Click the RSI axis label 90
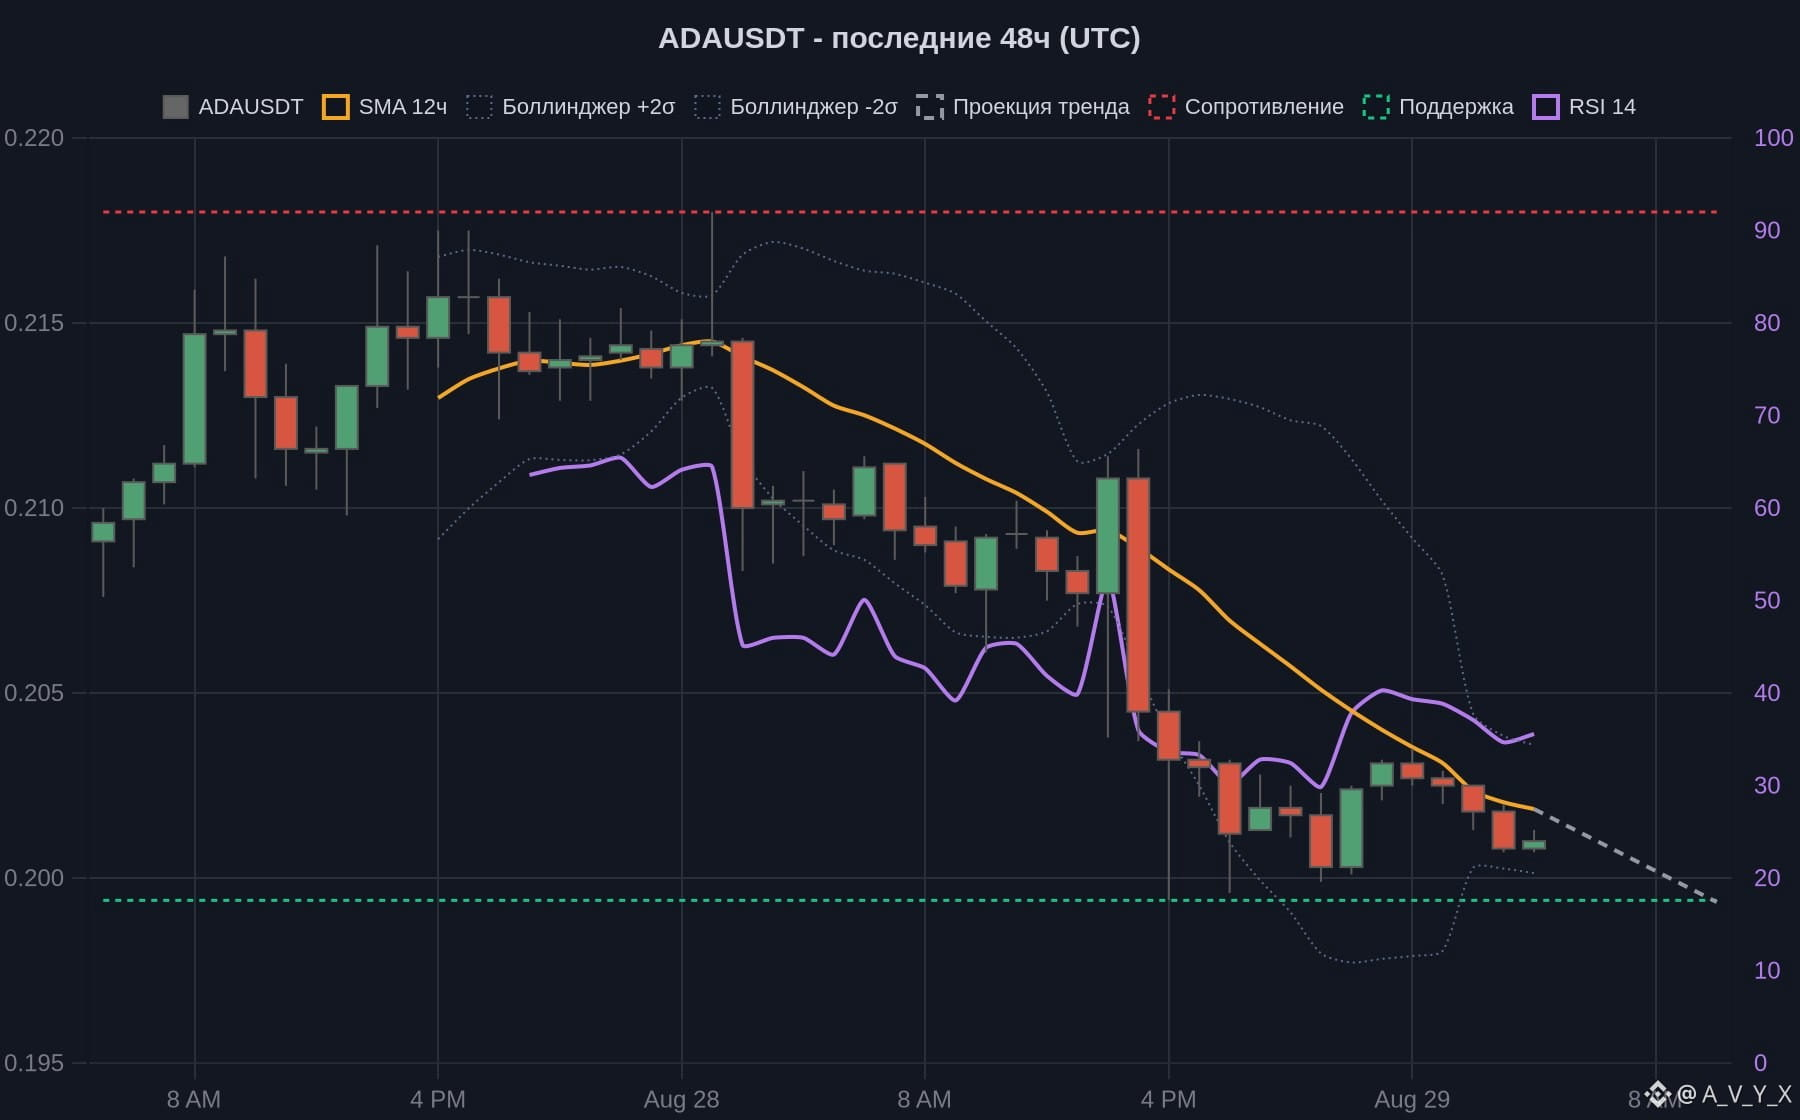 click(x=1767, y=231)
